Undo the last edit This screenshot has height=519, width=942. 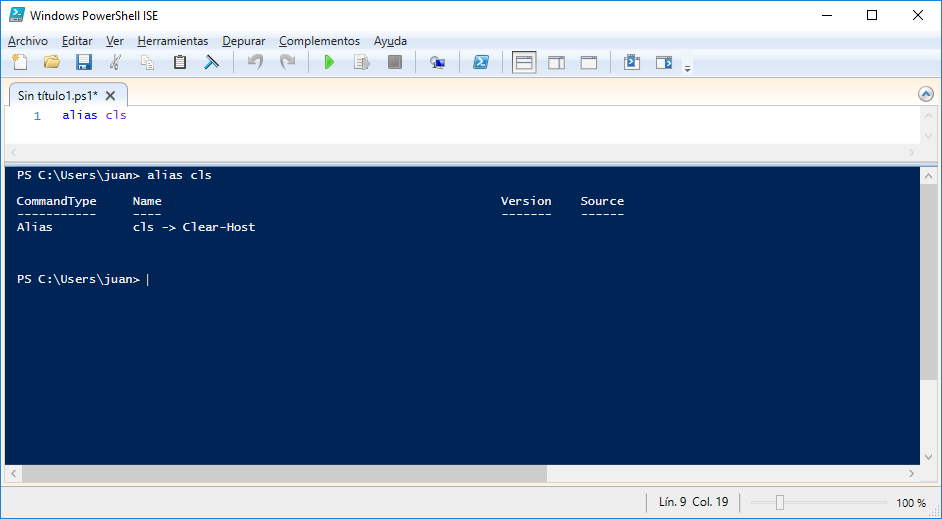[x=256, y=62]
